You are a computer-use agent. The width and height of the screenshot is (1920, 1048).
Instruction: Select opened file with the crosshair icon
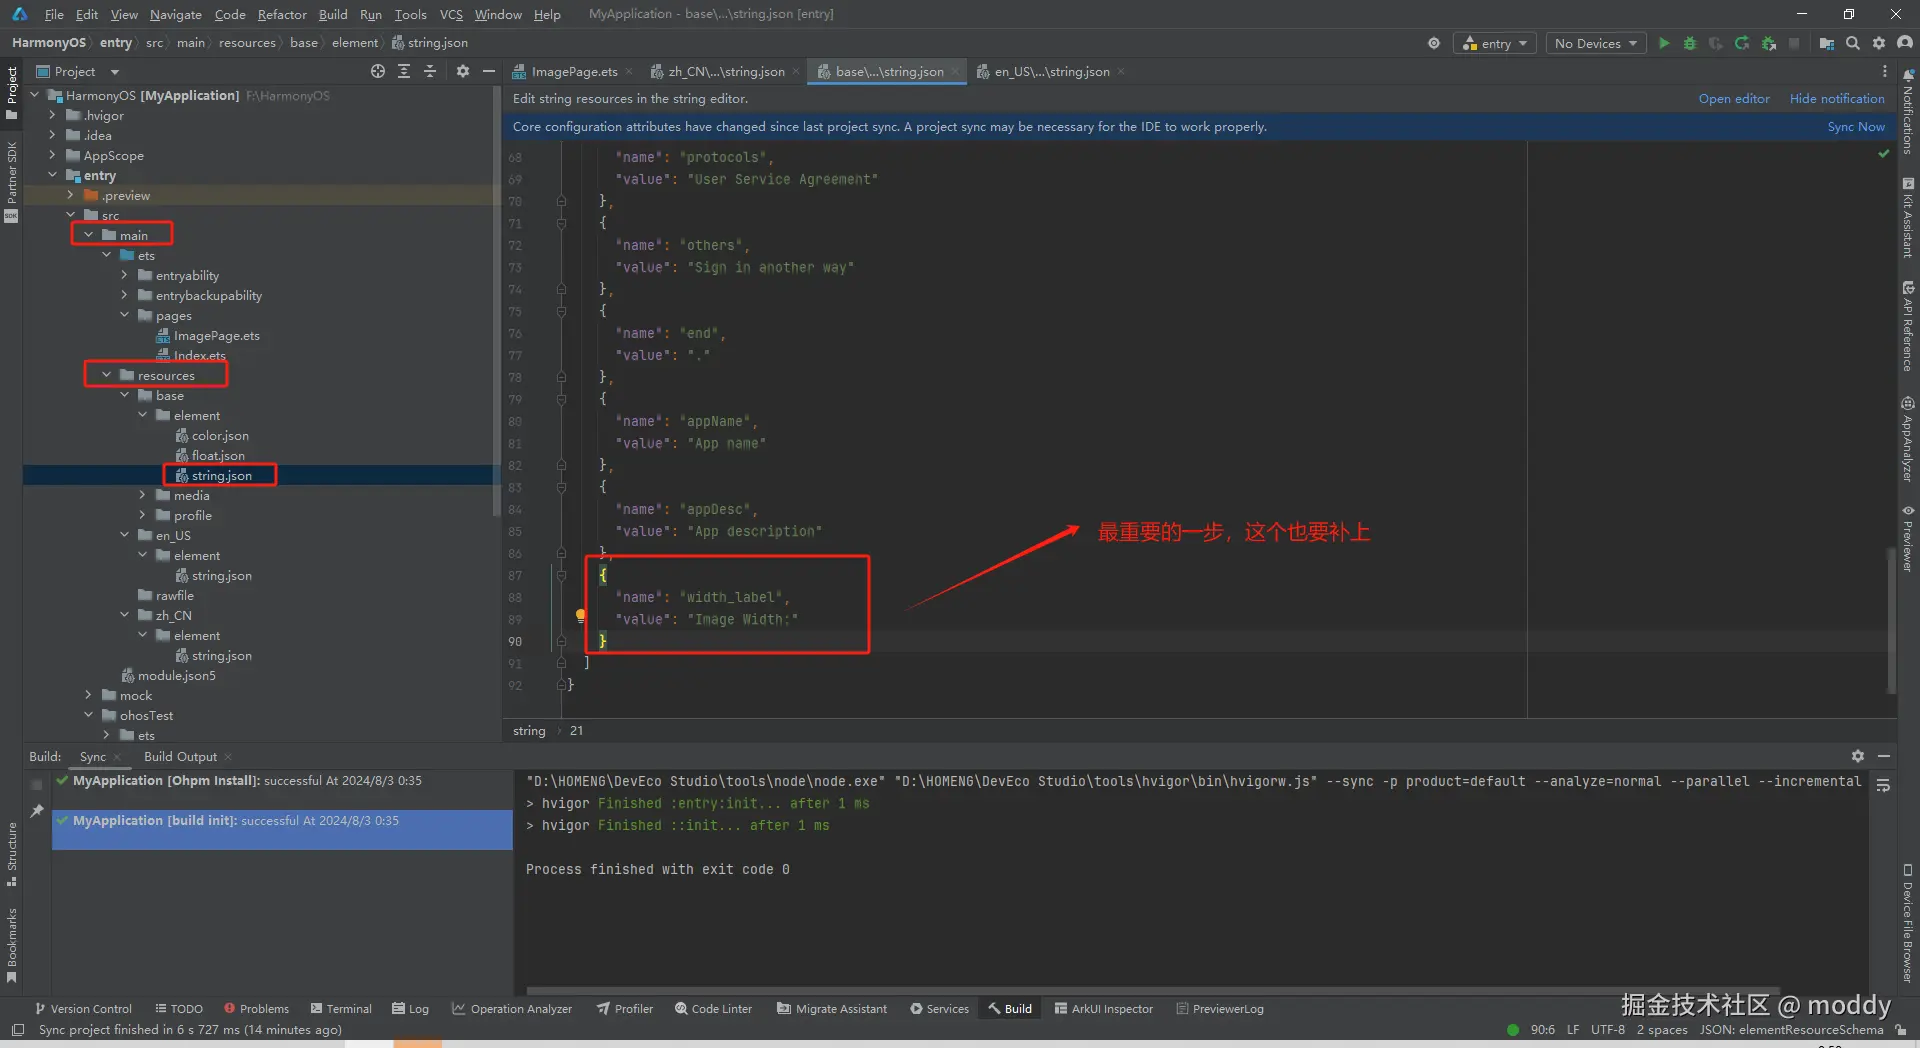click(377, 71)
